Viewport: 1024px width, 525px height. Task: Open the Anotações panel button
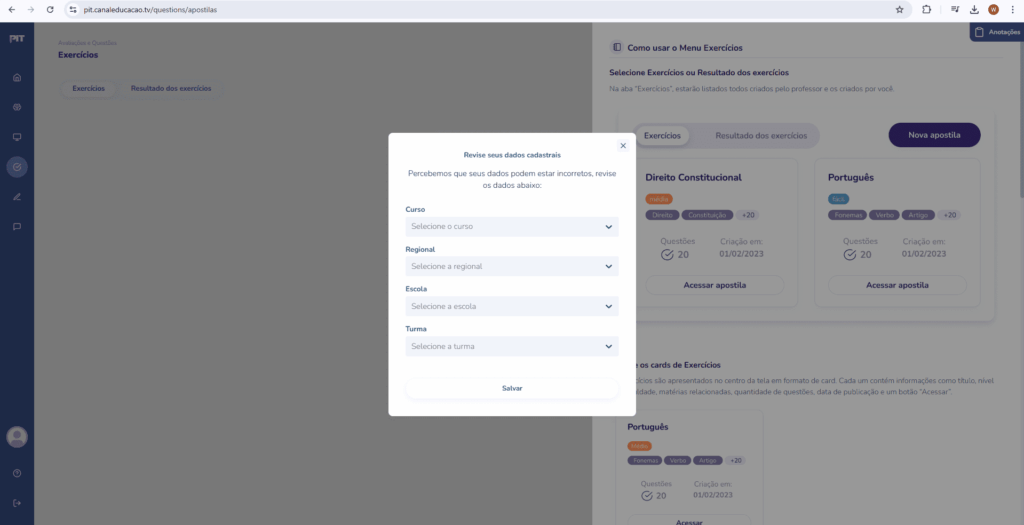[997, 33]
